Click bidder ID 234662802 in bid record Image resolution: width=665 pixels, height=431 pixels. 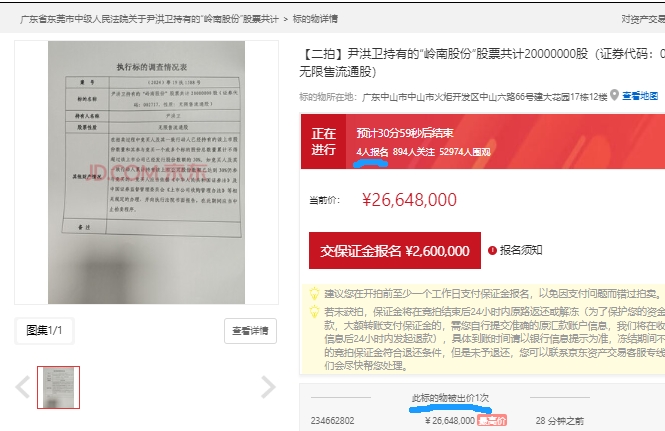click(x=332, y=420)
